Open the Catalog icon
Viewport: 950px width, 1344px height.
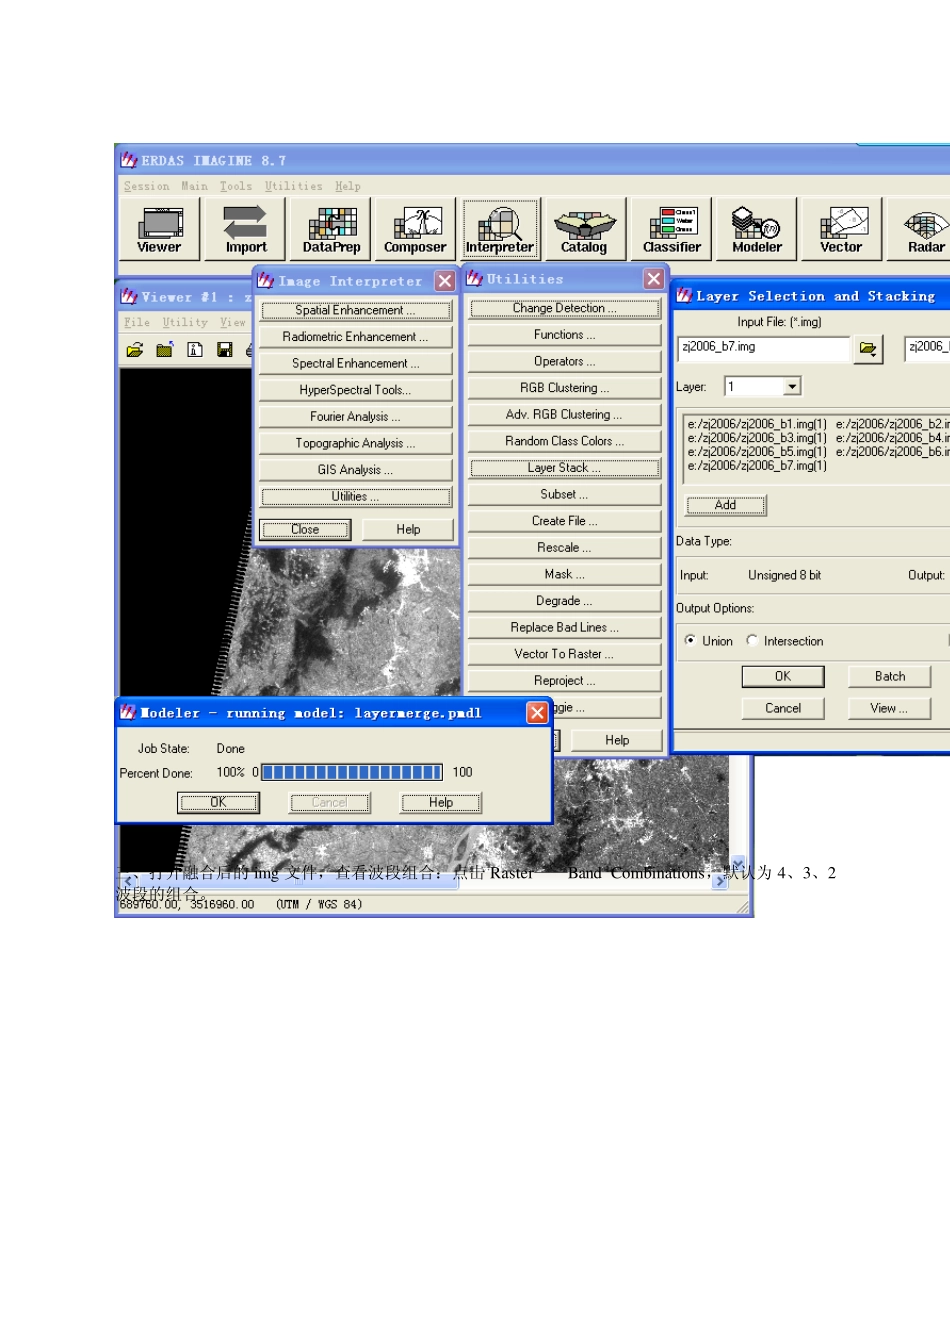[585, 229]
